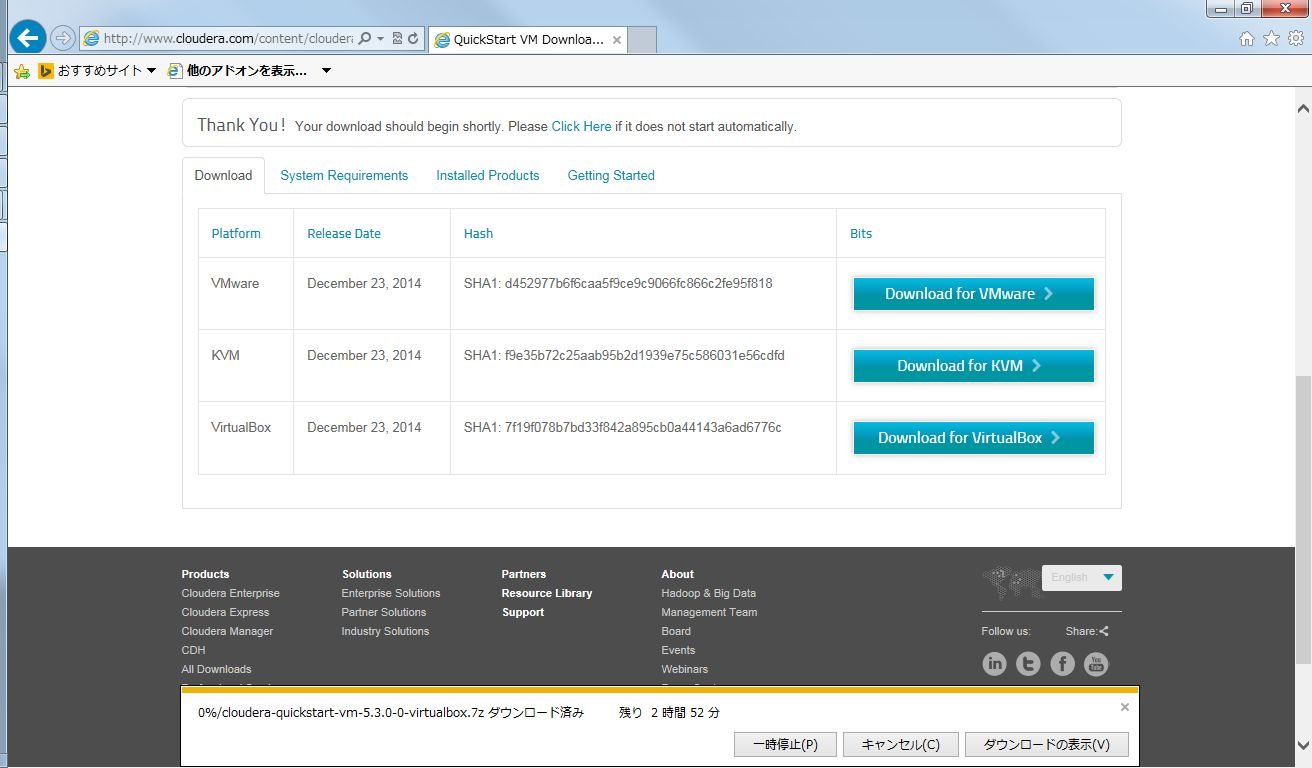Click the KVM SHA1 hash text
This screenshot has width=1312, height=768.
[624, 355]
